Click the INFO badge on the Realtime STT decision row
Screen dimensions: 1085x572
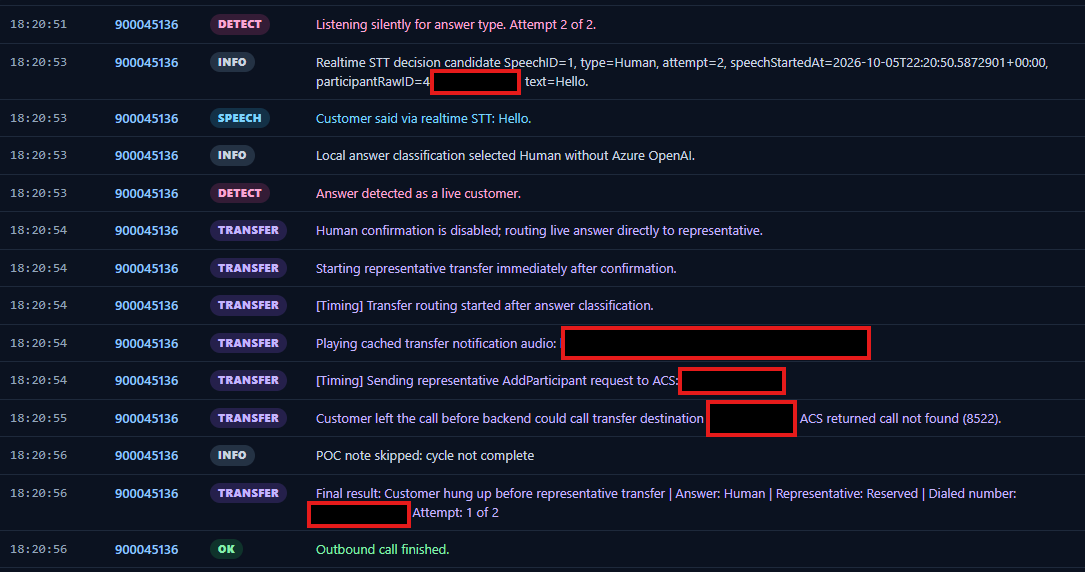232,62
